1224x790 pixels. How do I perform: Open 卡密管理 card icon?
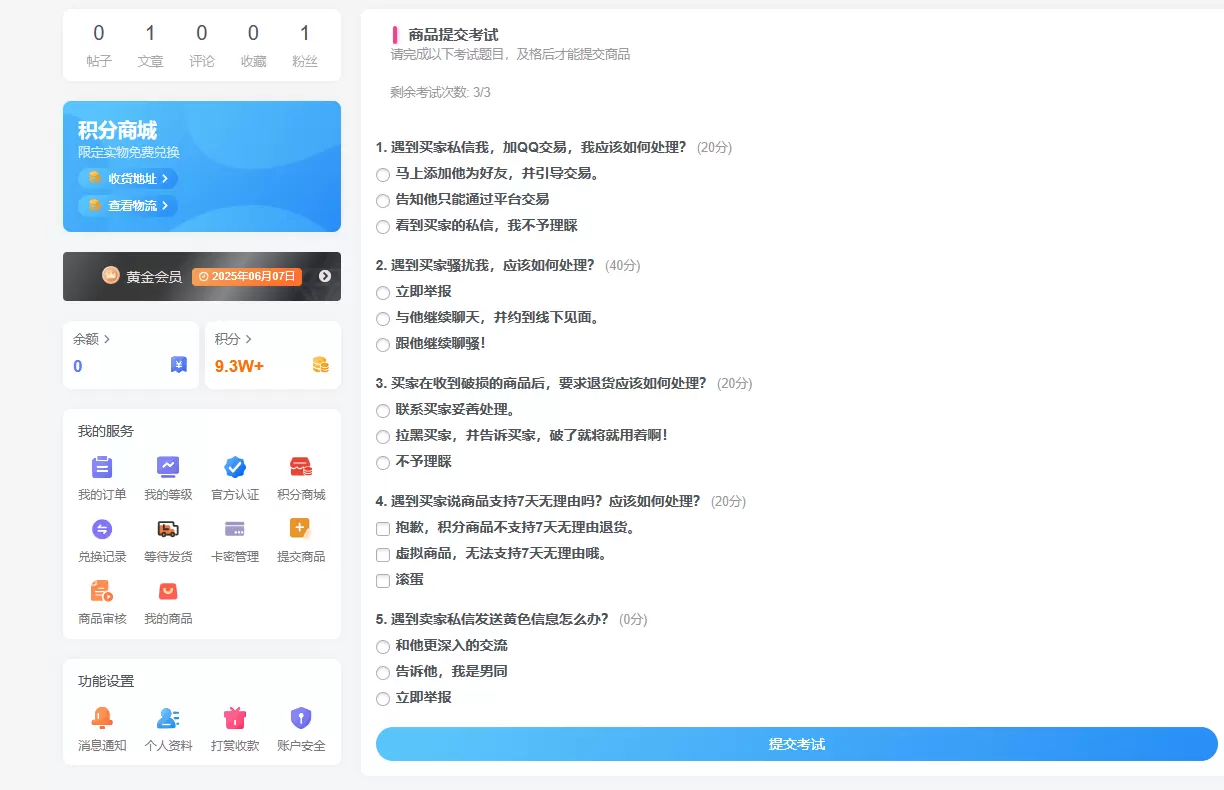235,529
